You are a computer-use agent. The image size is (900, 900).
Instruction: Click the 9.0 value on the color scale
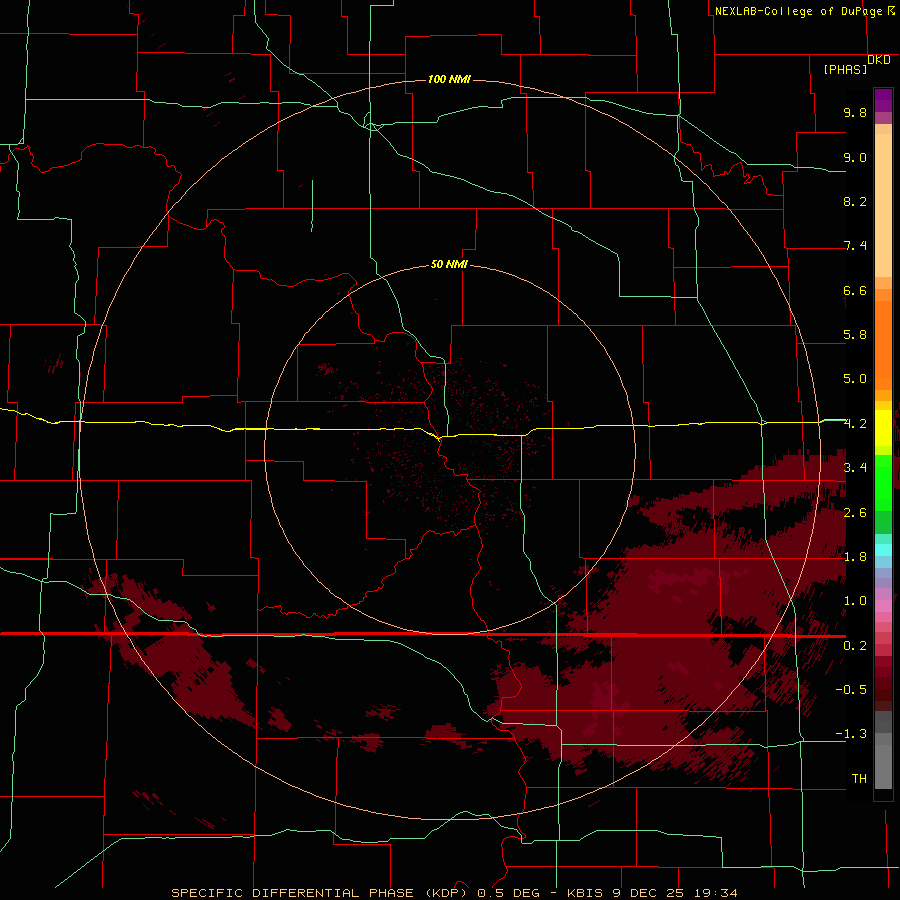(855, 157)
